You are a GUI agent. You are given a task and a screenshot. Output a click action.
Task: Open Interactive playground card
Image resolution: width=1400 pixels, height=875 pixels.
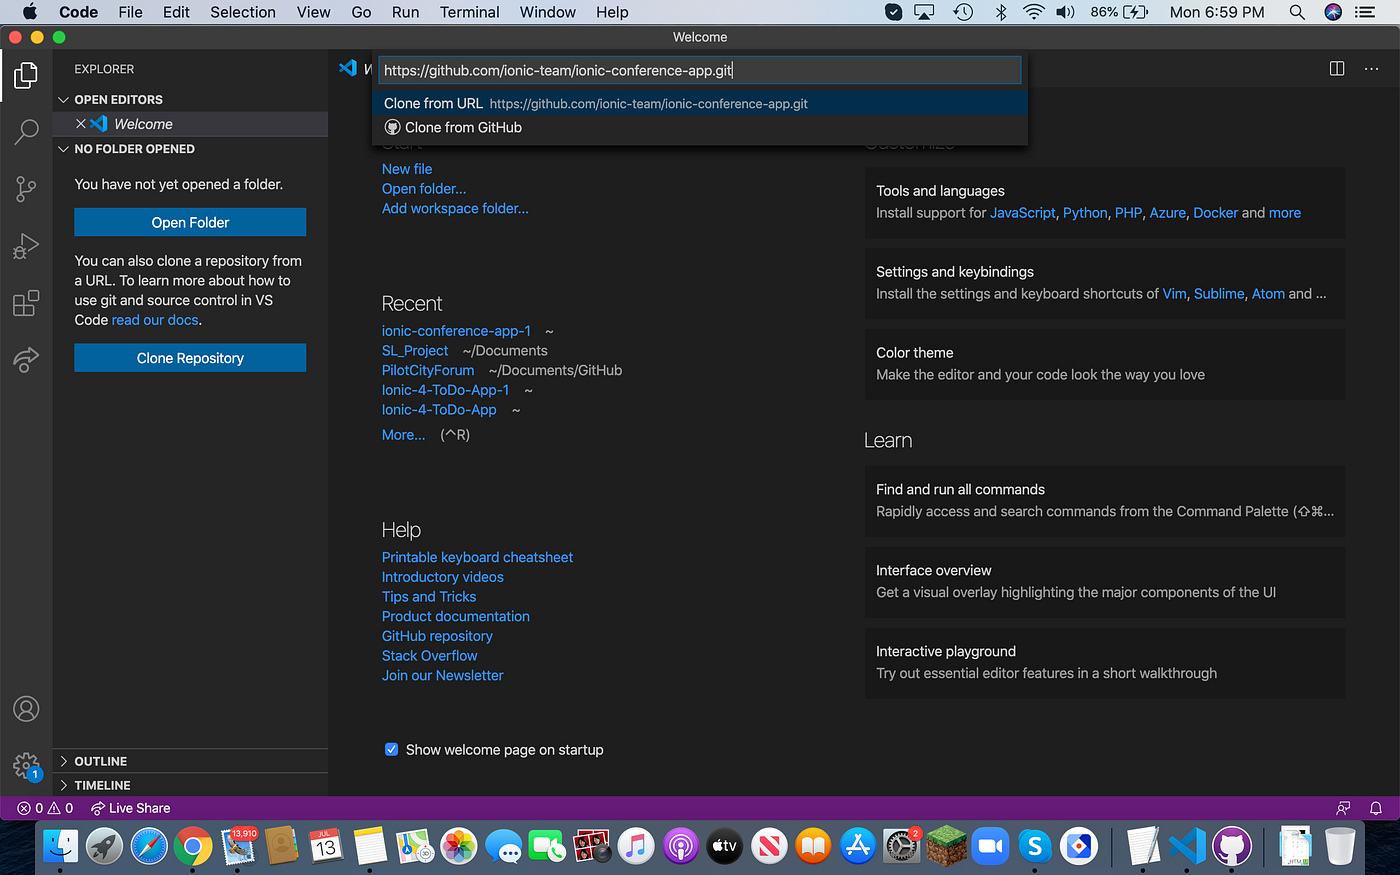(1104, 662)
